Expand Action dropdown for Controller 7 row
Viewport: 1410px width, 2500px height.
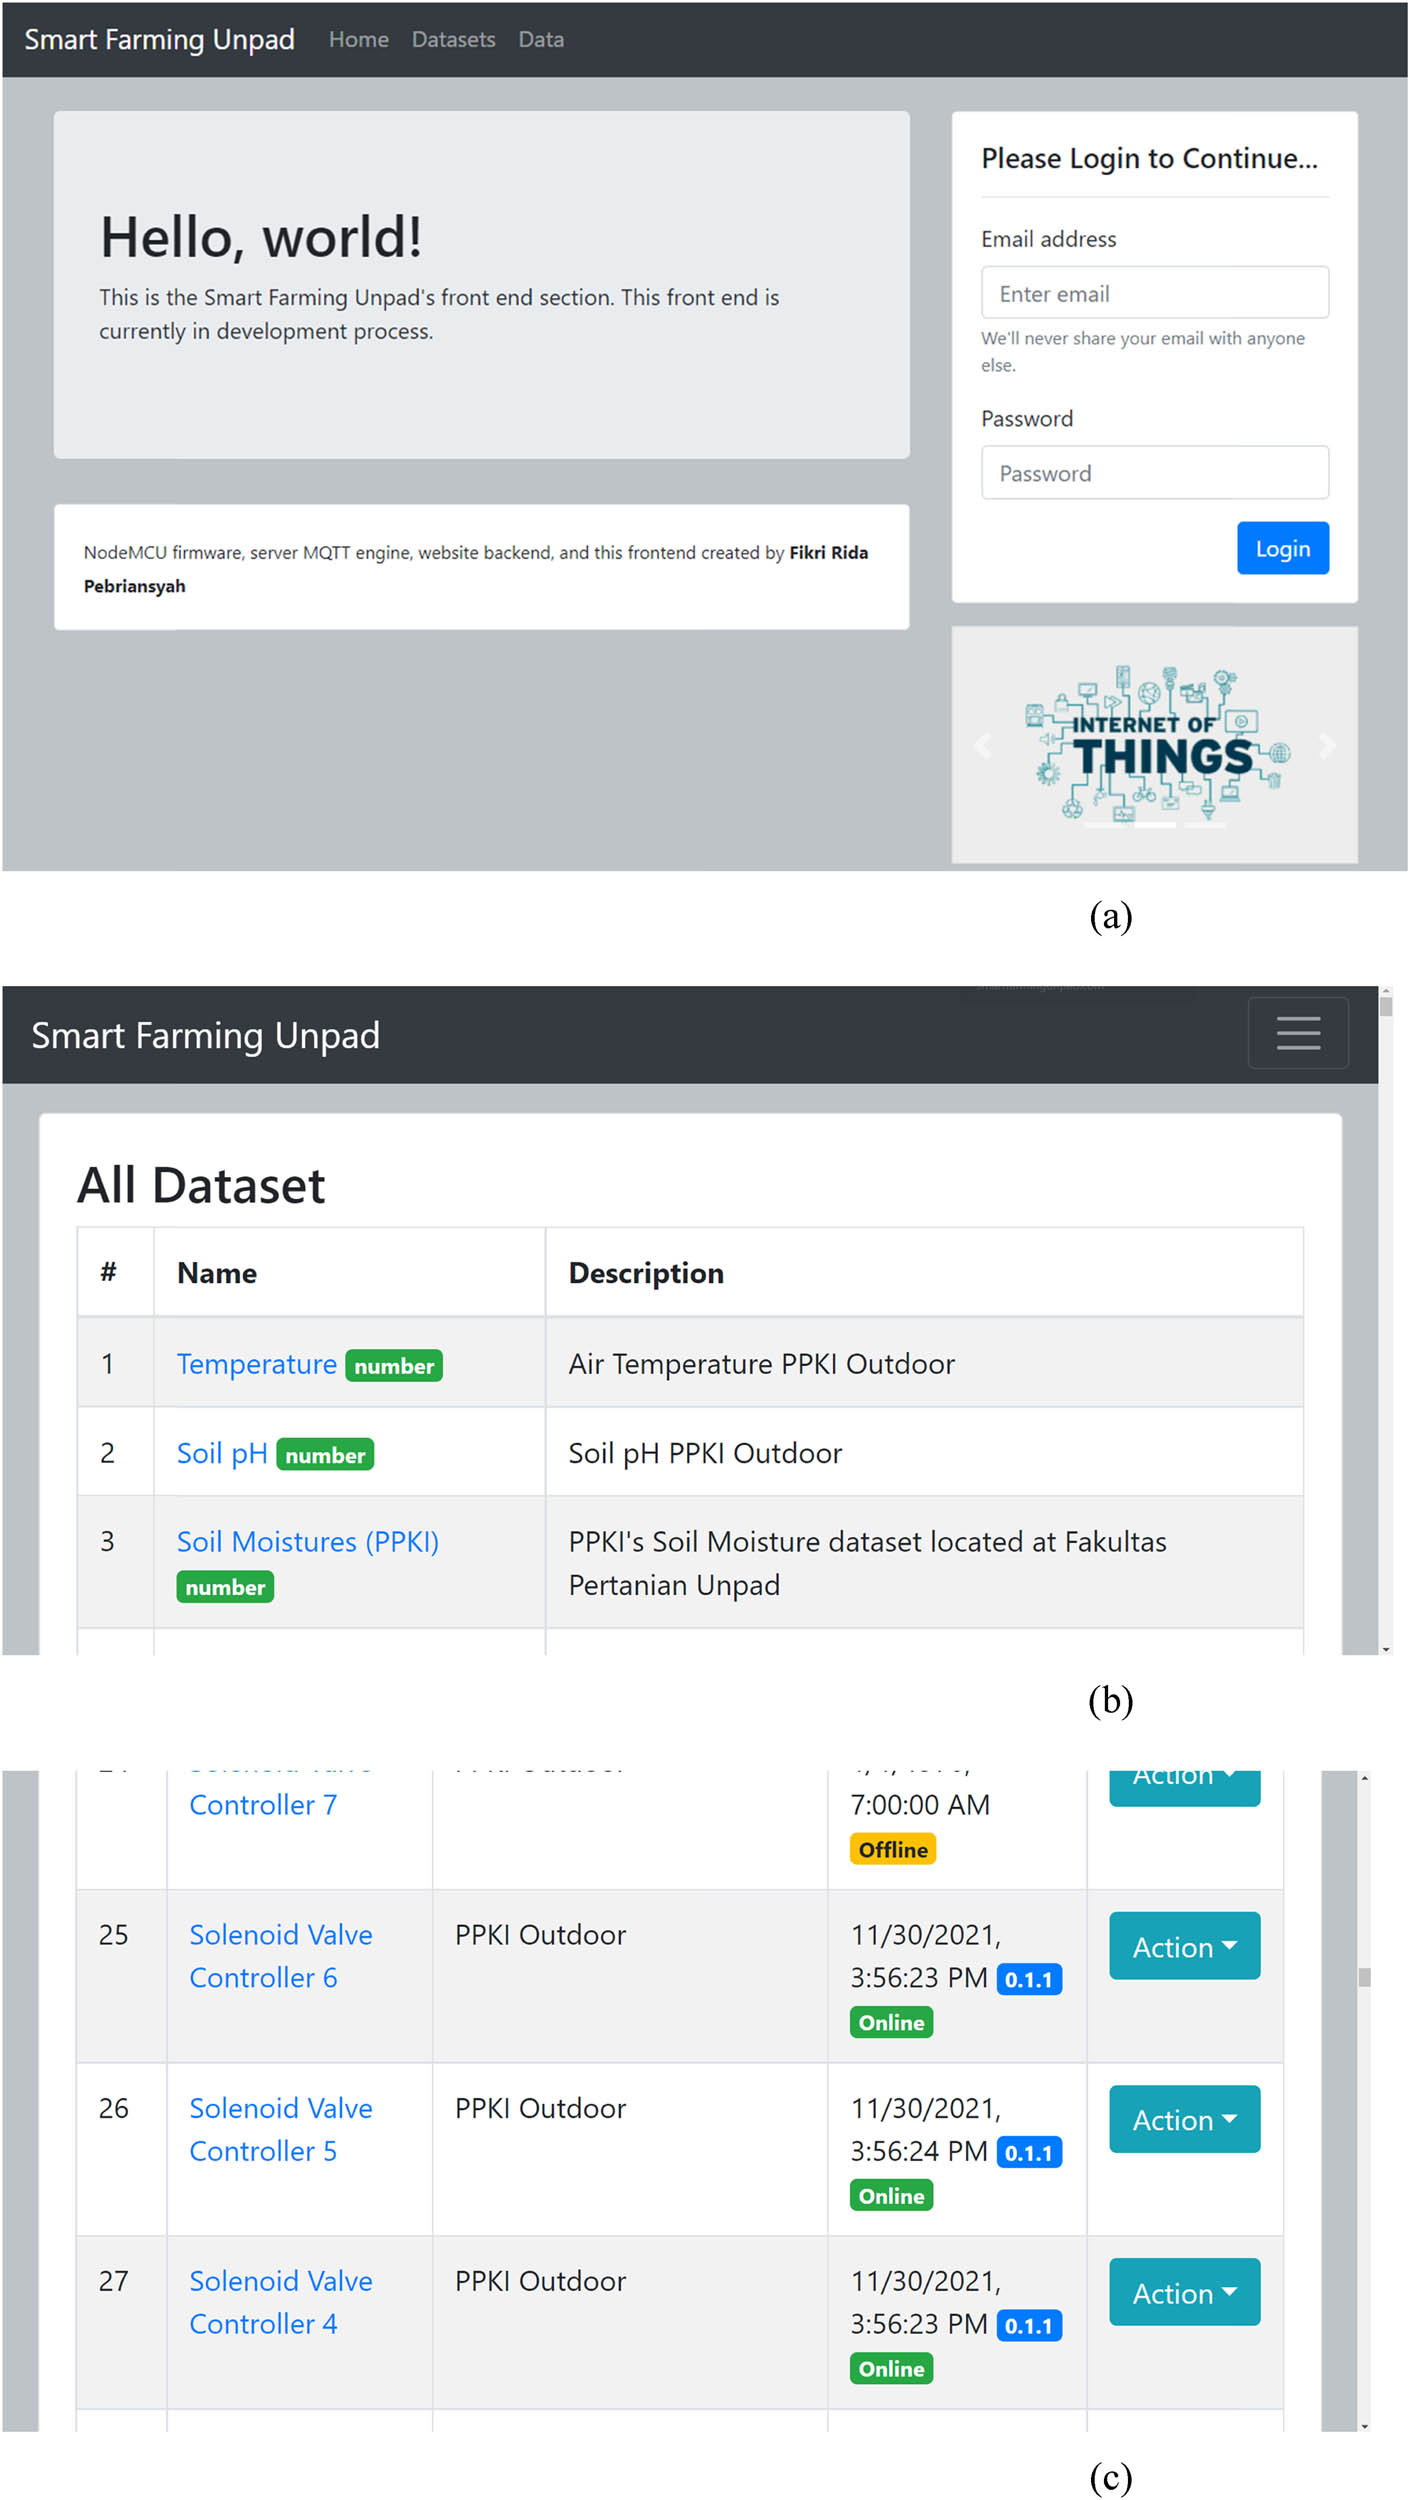click(x=1184, y=1786)
